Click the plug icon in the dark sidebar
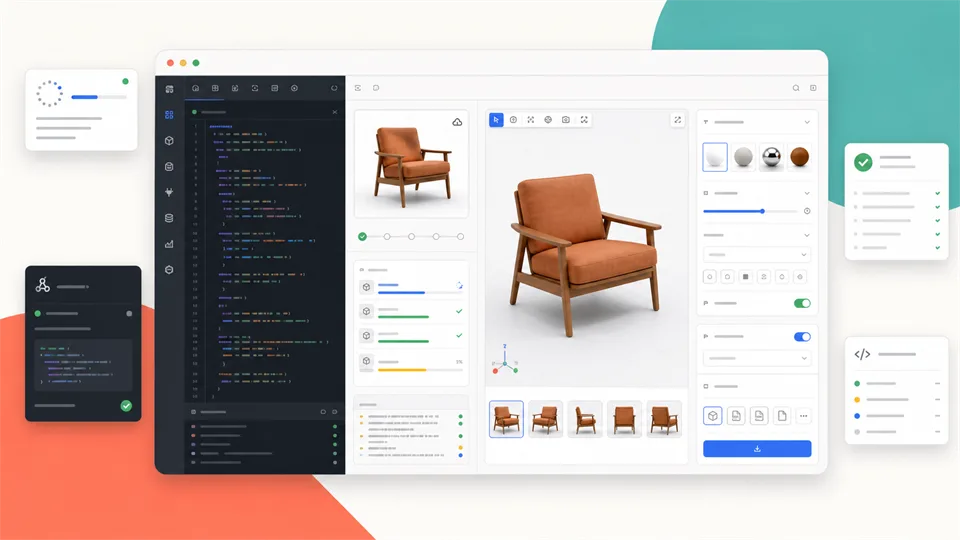960x540 pixels. [x=169, y=192]
